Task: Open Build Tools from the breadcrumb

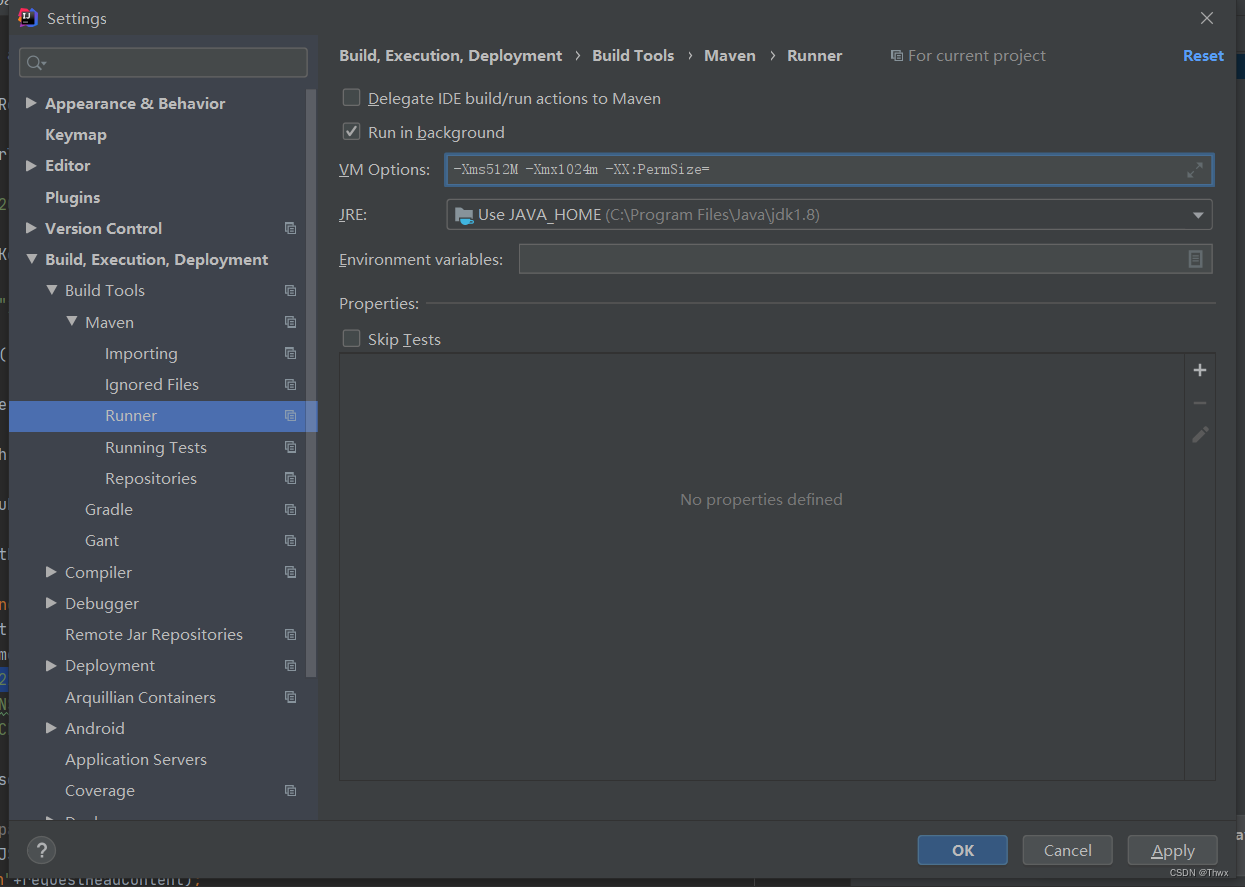Action: 633,55
